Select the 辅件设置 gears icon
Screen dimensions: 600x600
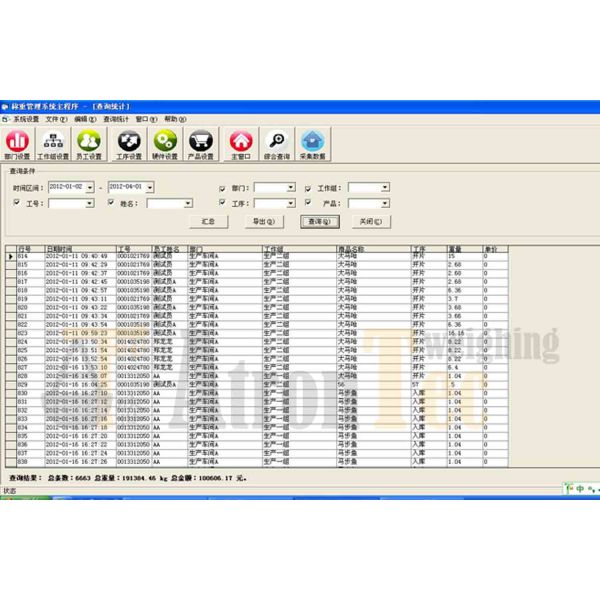165,143
